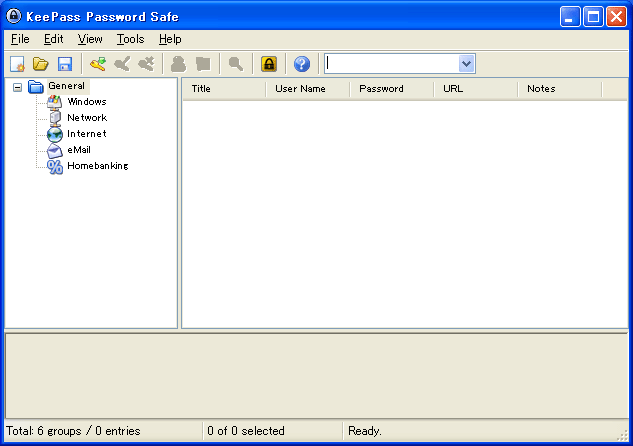The width and height of the screenshot is (633, 446).
Task: Select the Network group
Action: [x=87, y=118]
